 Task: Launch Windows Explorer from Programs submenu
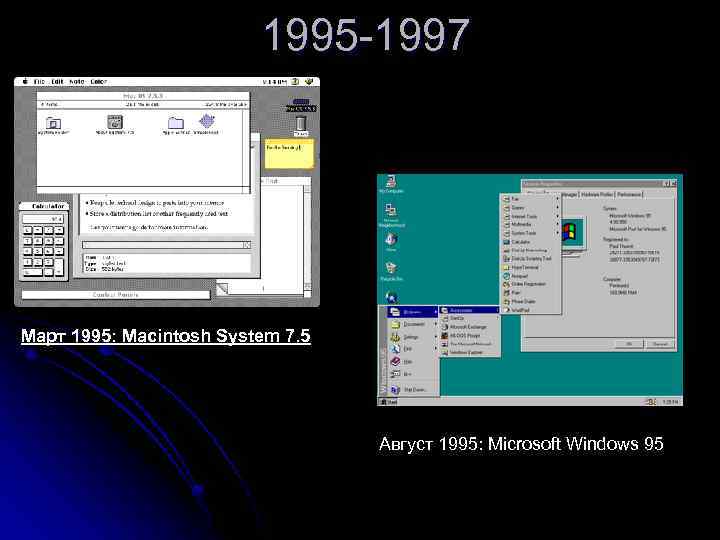tap(470, 353)
